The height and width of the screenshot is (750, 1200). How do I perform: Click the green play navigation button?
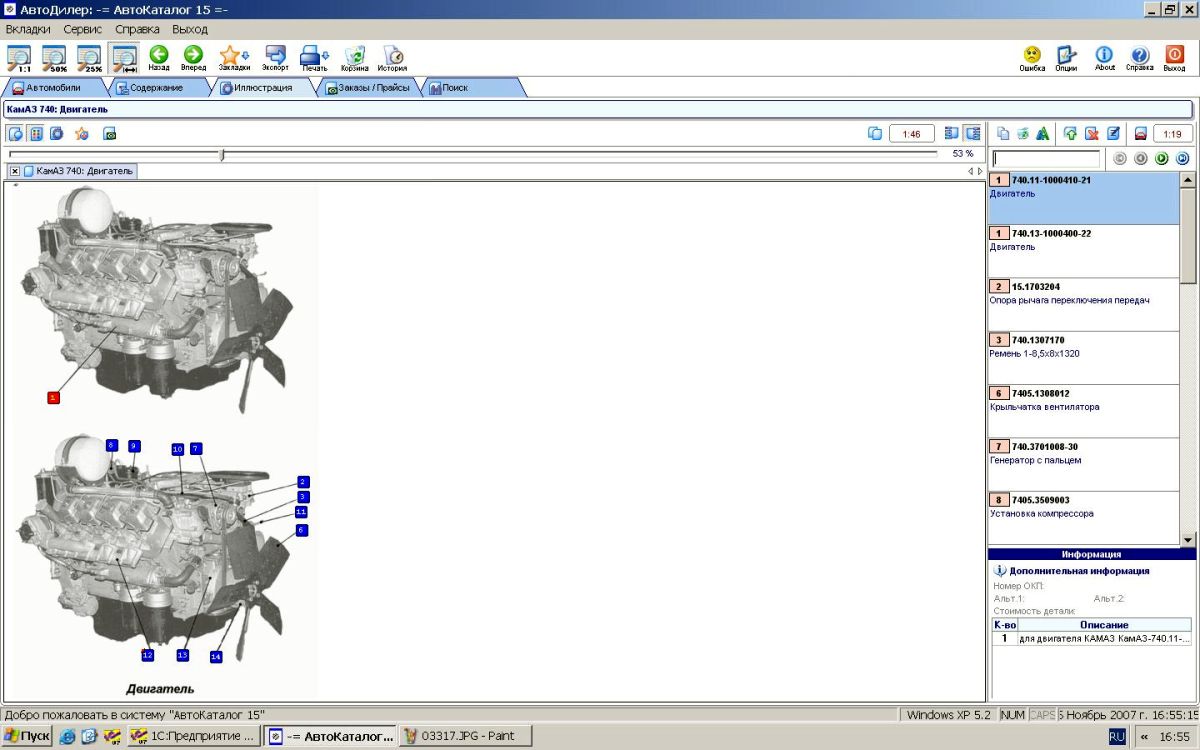point(1161,158)
